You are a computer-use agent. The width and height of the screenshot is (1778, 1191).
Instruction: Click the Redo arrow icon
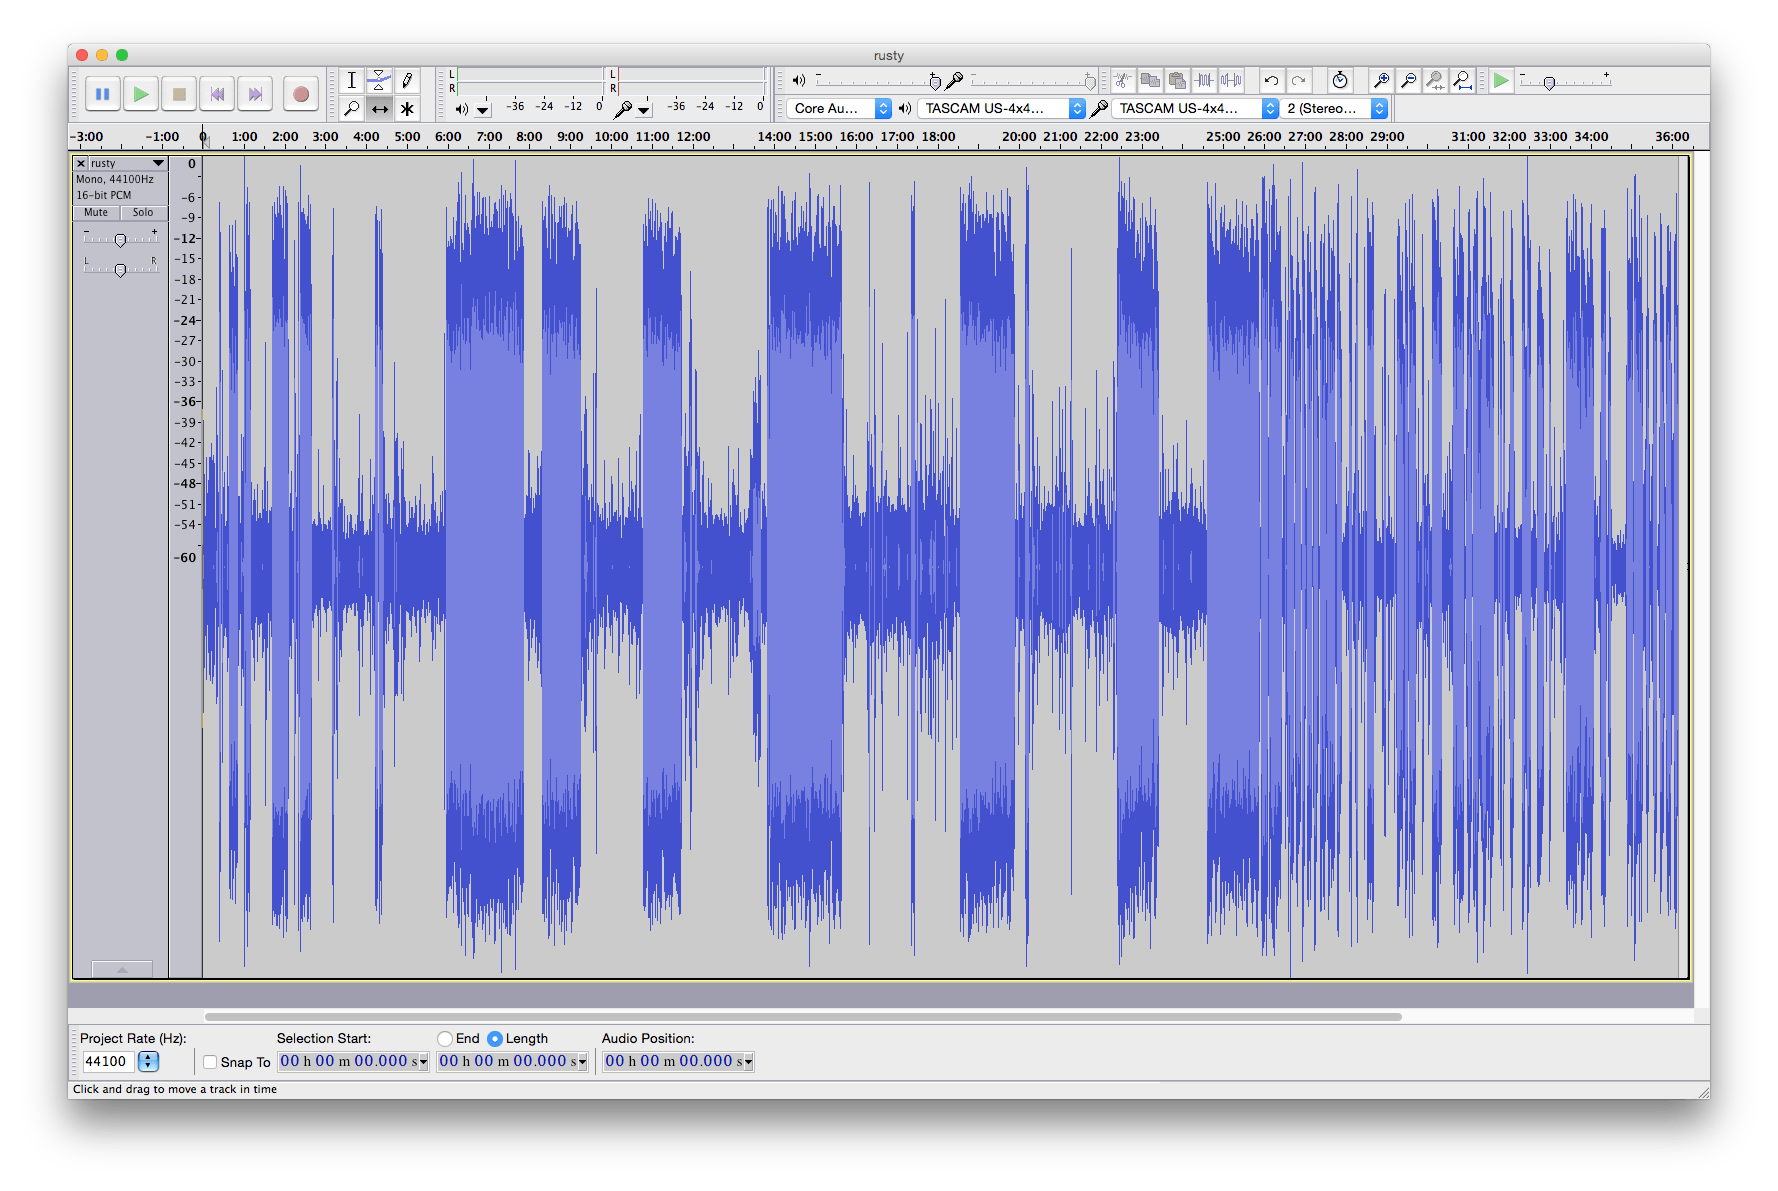[1298, 81]
